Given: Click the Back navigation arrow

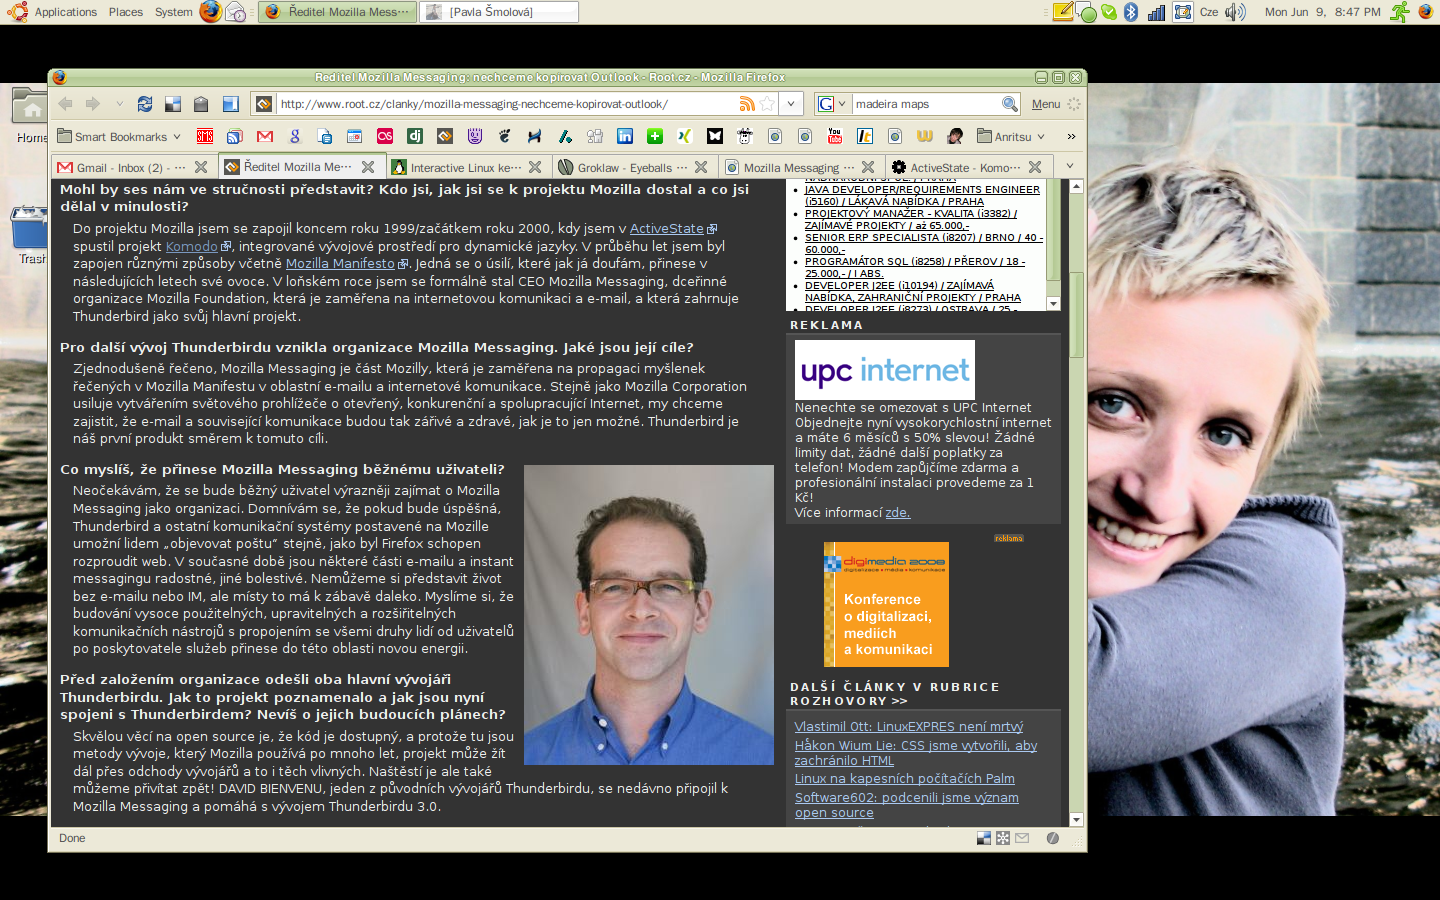Looking at the screenshot, I should 66,104.
